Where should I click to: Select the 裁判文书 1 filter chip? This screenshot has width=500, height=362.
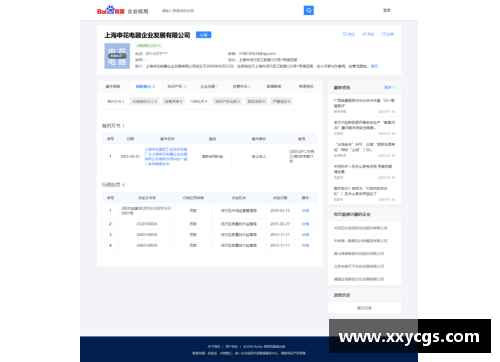(115, 101)
